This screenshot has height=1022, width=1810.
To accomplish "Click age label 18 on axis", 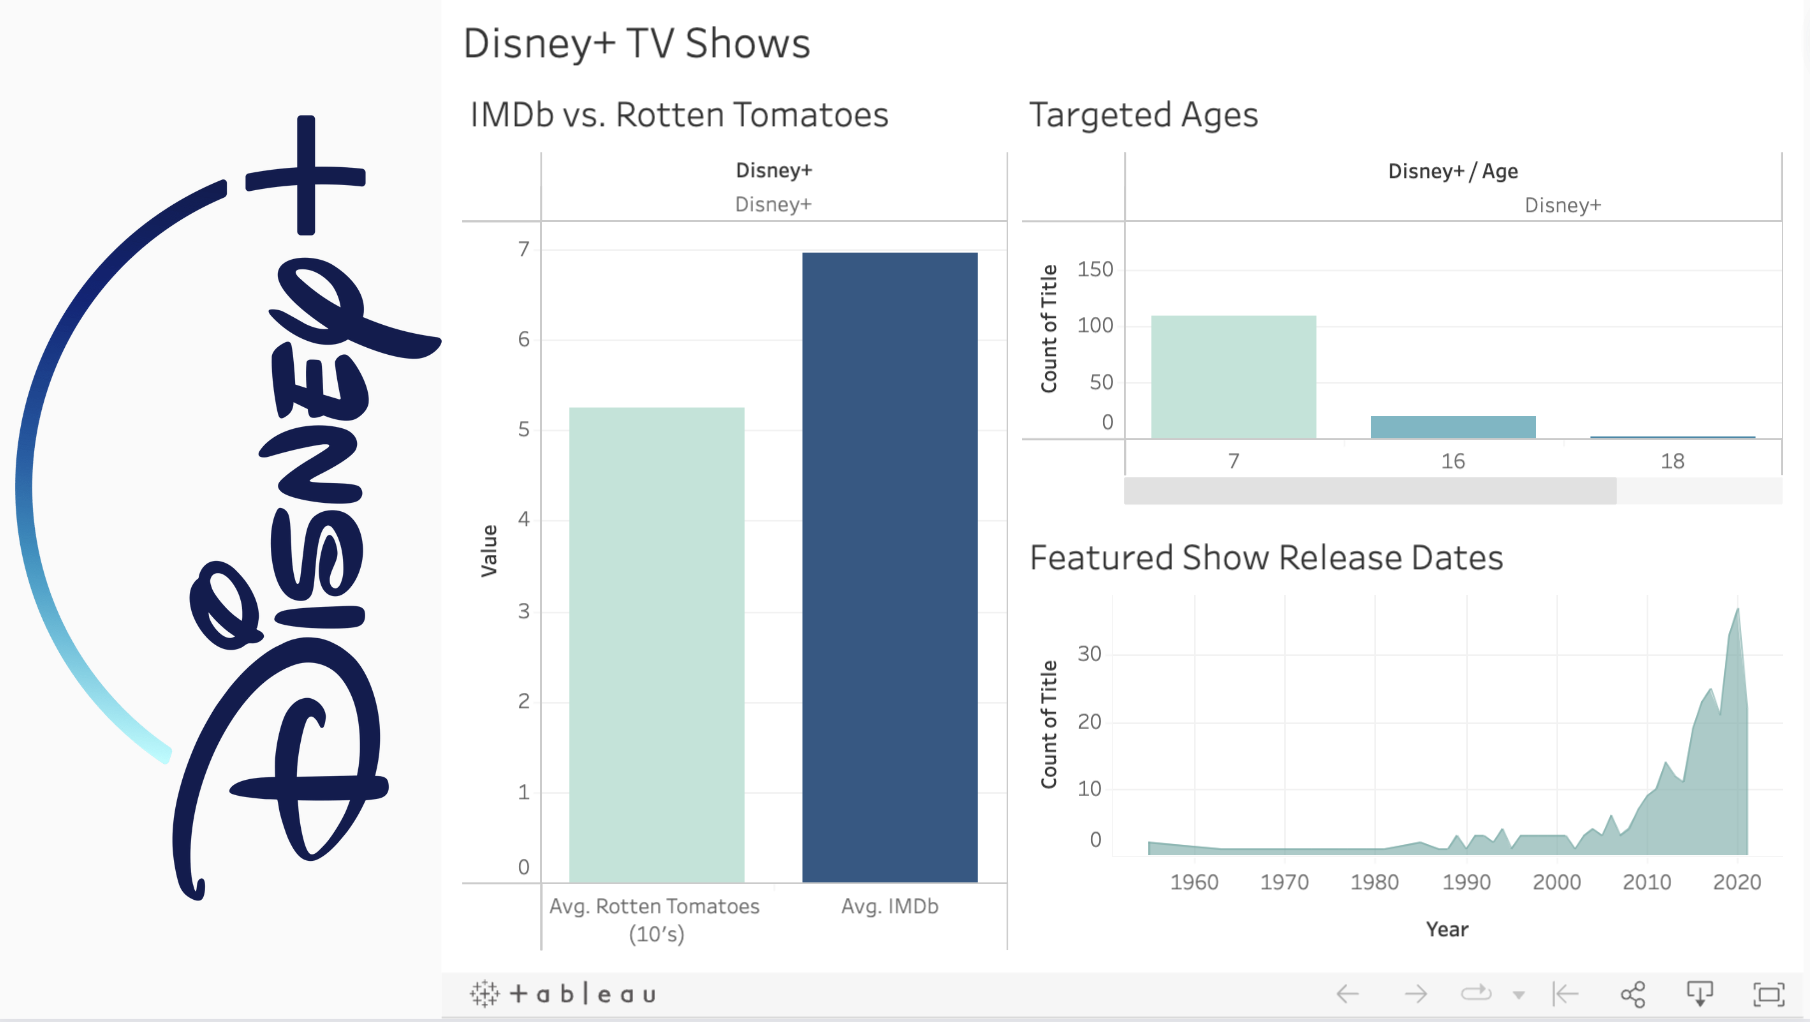I will tap(1673, 461).
